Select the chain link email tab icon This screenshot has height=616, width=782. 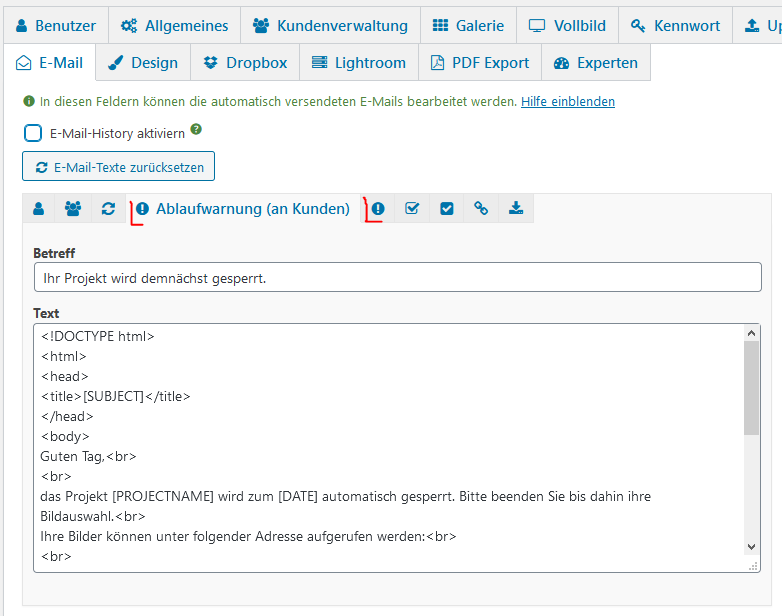(481, 209)
